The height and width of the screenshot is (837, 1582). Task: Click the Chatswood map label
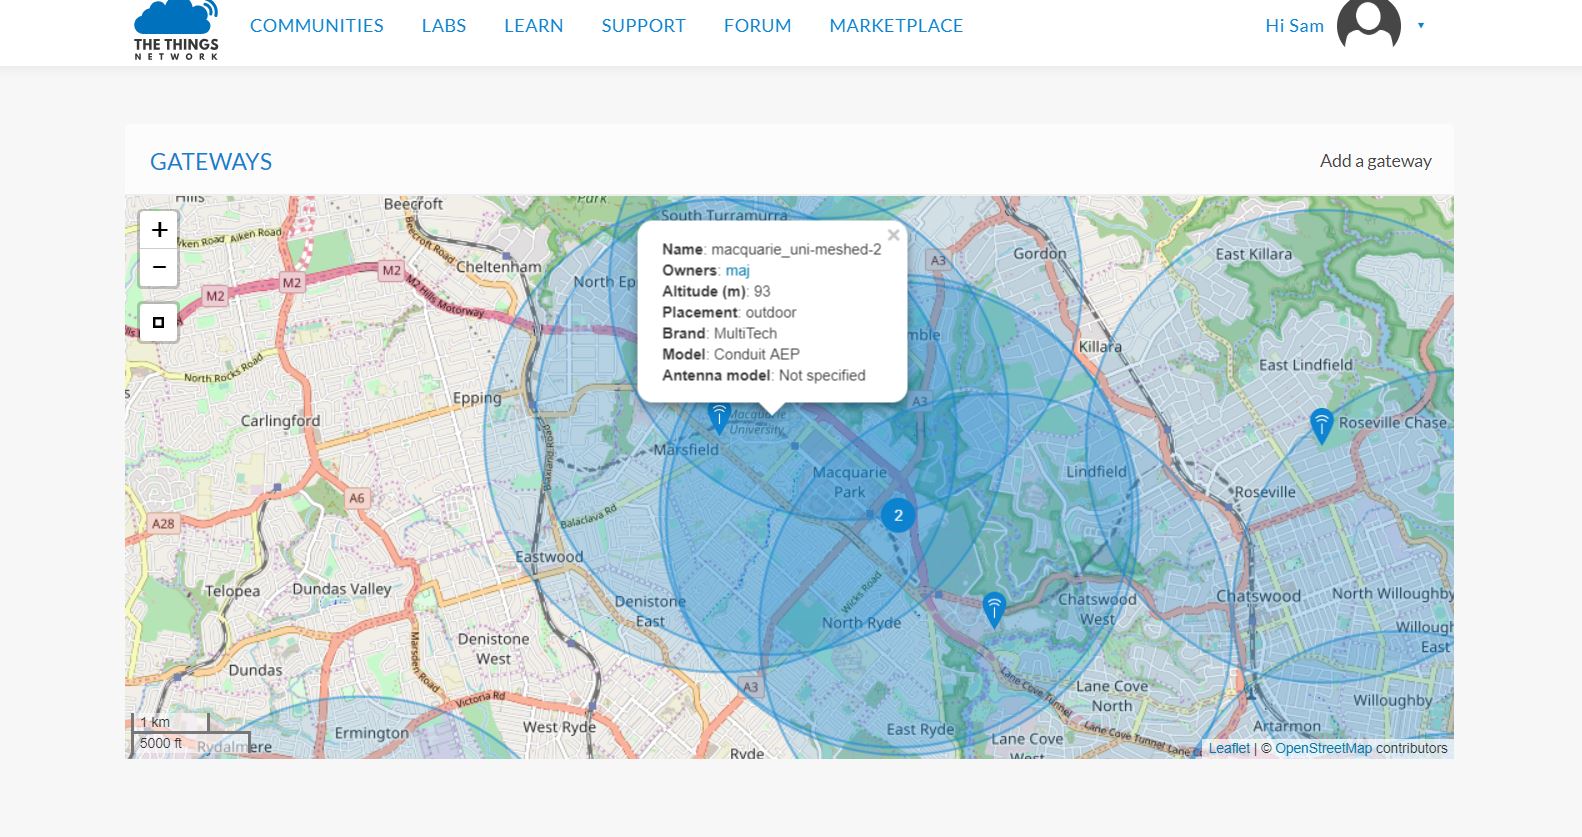pos(1258,597)
